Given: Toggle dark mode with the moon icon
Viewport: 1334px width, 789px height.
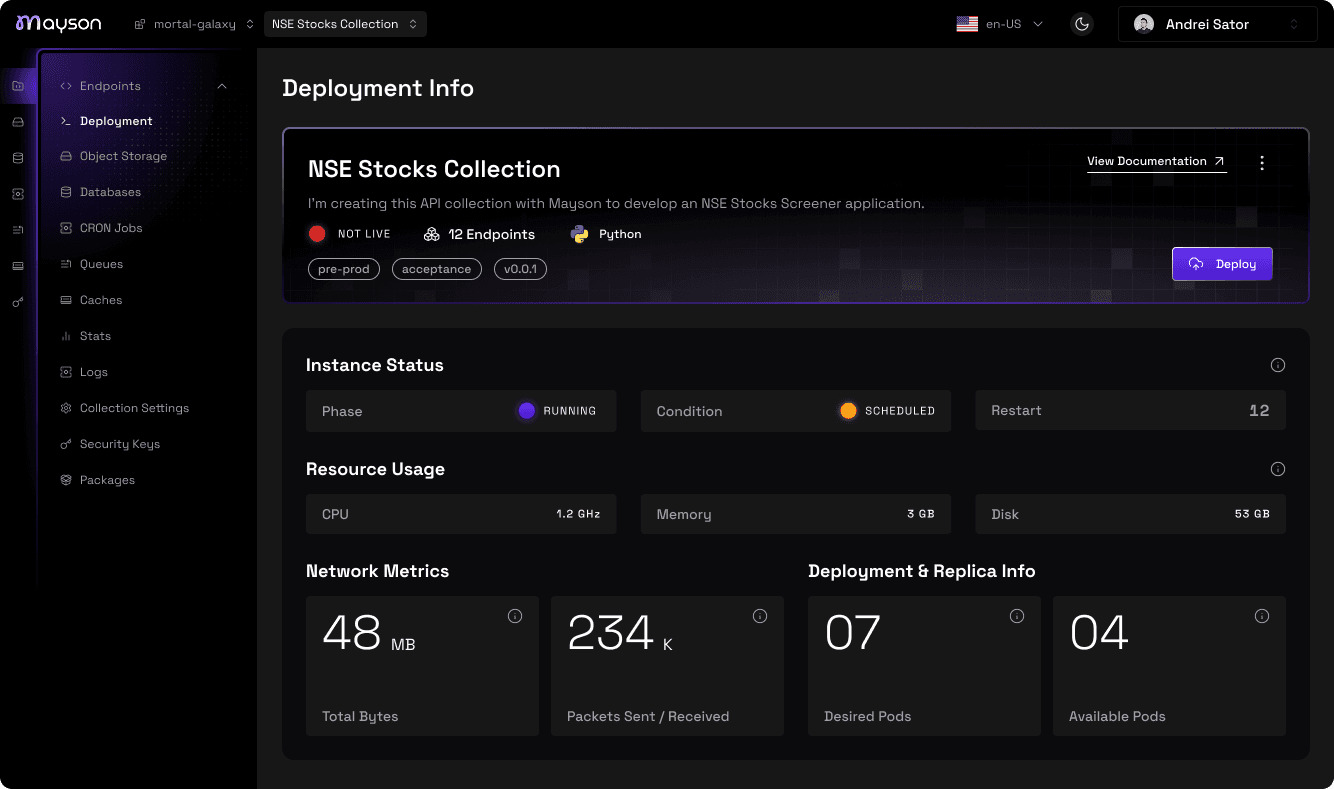Looking at the screenshot, I should 1082,24.
